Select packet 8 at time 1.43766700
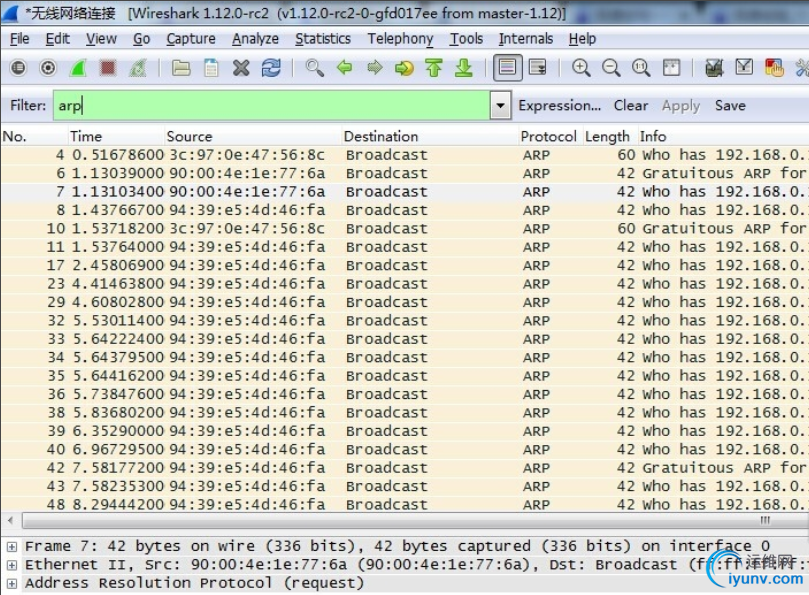 coord(404,210)
